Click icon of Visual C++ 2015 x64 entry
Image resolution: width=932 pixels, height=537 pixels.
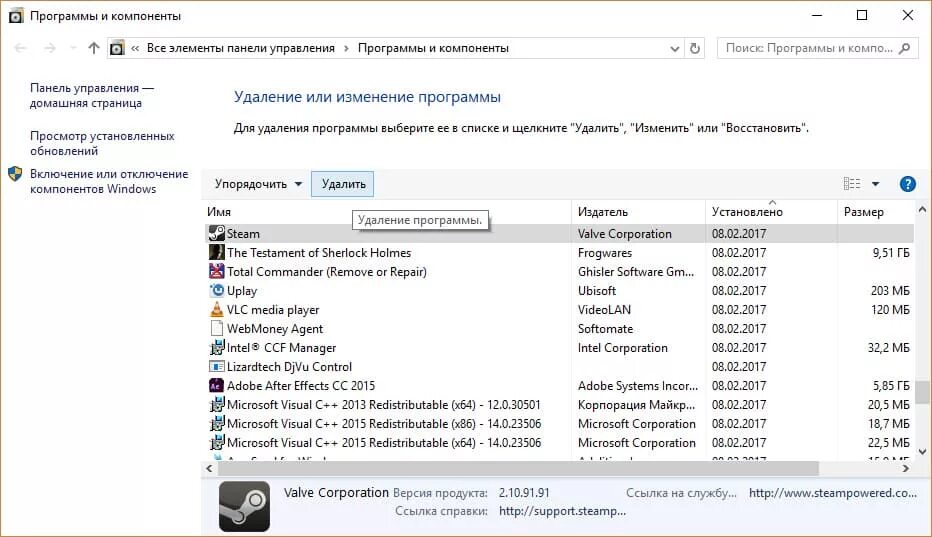click(x=216, y=442)
